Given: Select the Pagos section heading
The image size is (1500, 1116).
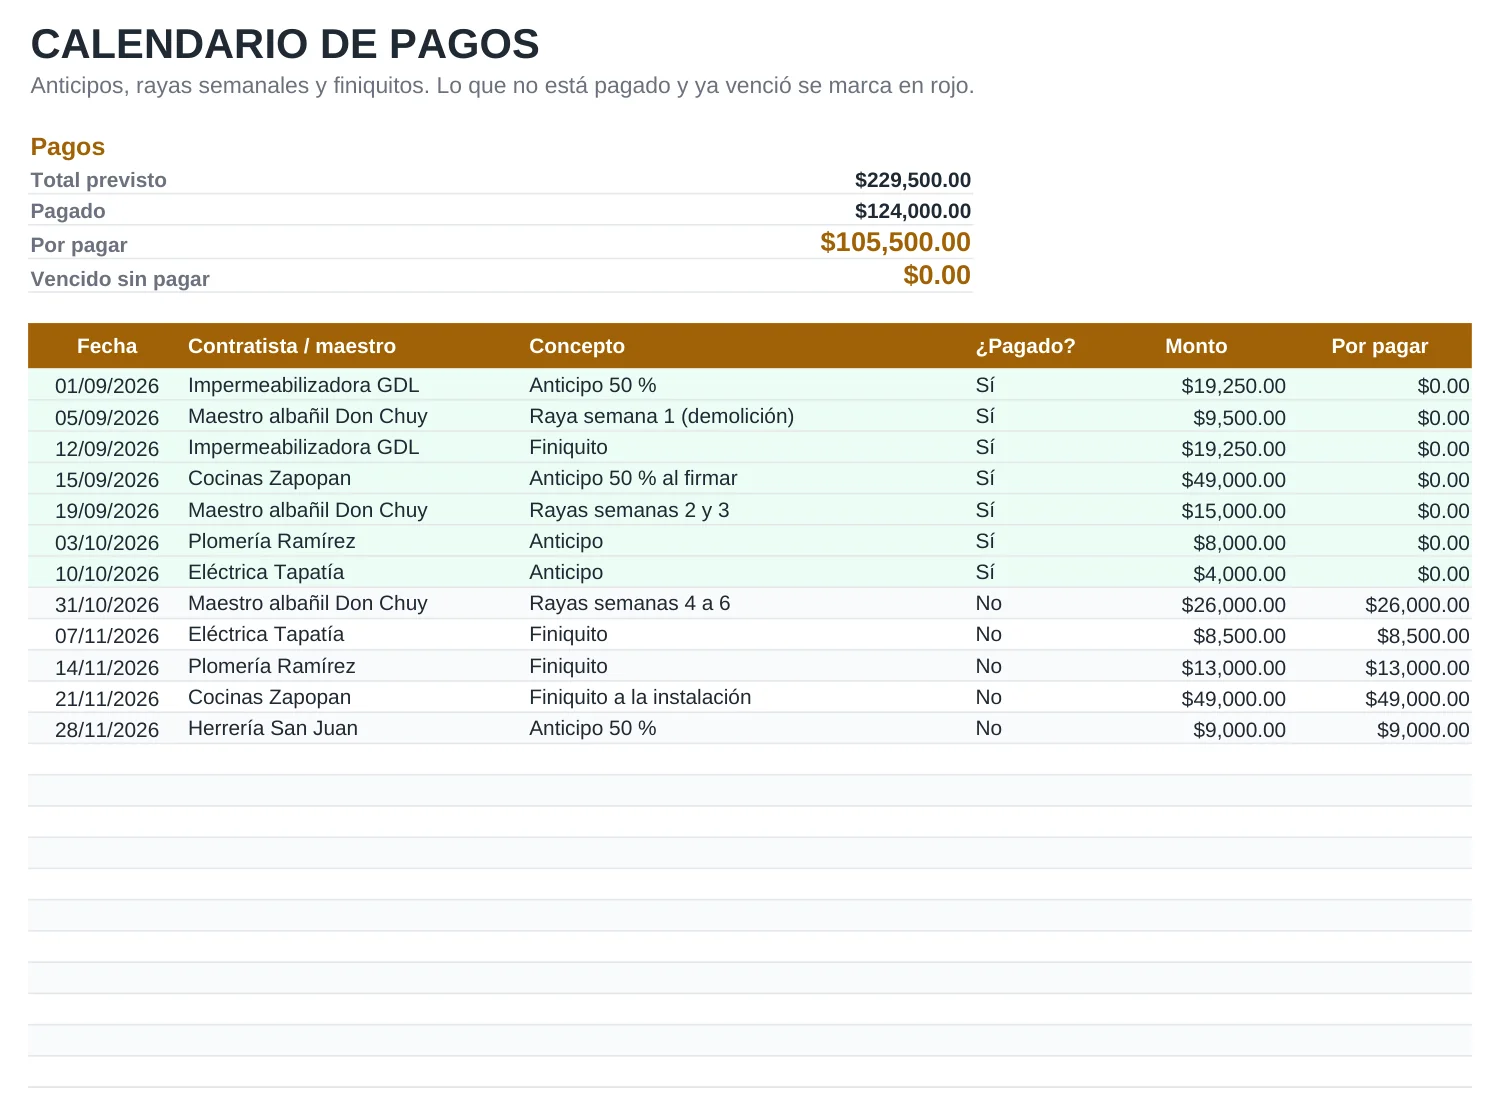Looking at the screenshot, I should tap(68, 147).
